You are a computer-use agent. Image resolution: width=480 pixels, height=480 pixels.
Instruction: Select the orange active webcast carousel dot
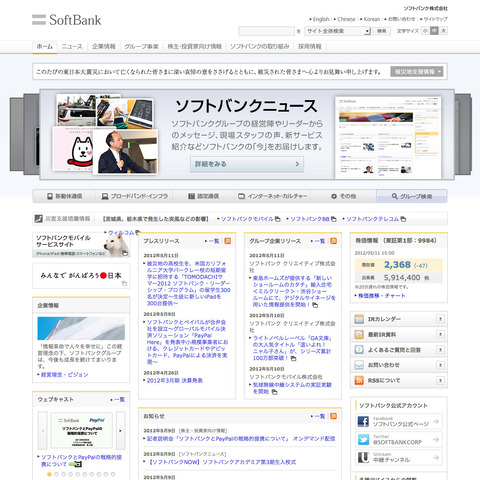coord(49,474)
